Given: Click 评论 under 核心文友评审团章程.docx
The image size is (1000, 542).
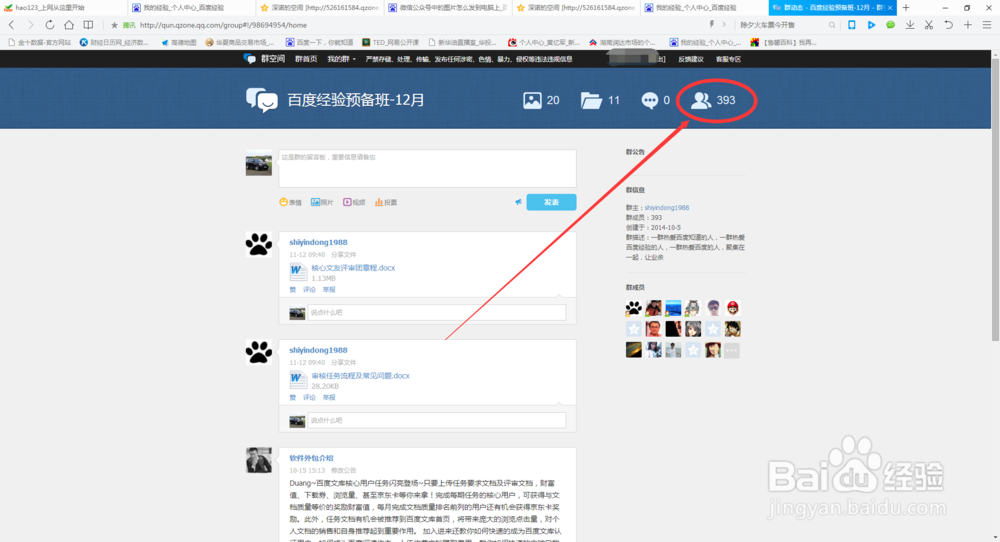Looking at the screenshot, I should [x=309, y=289].
